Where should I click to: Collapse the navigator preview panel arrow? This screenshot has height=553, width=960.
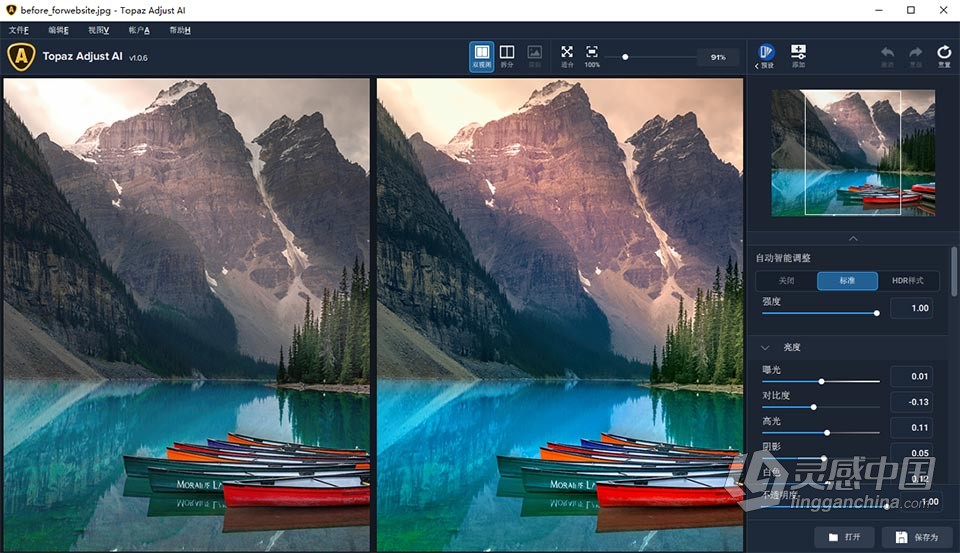point(852,239)
